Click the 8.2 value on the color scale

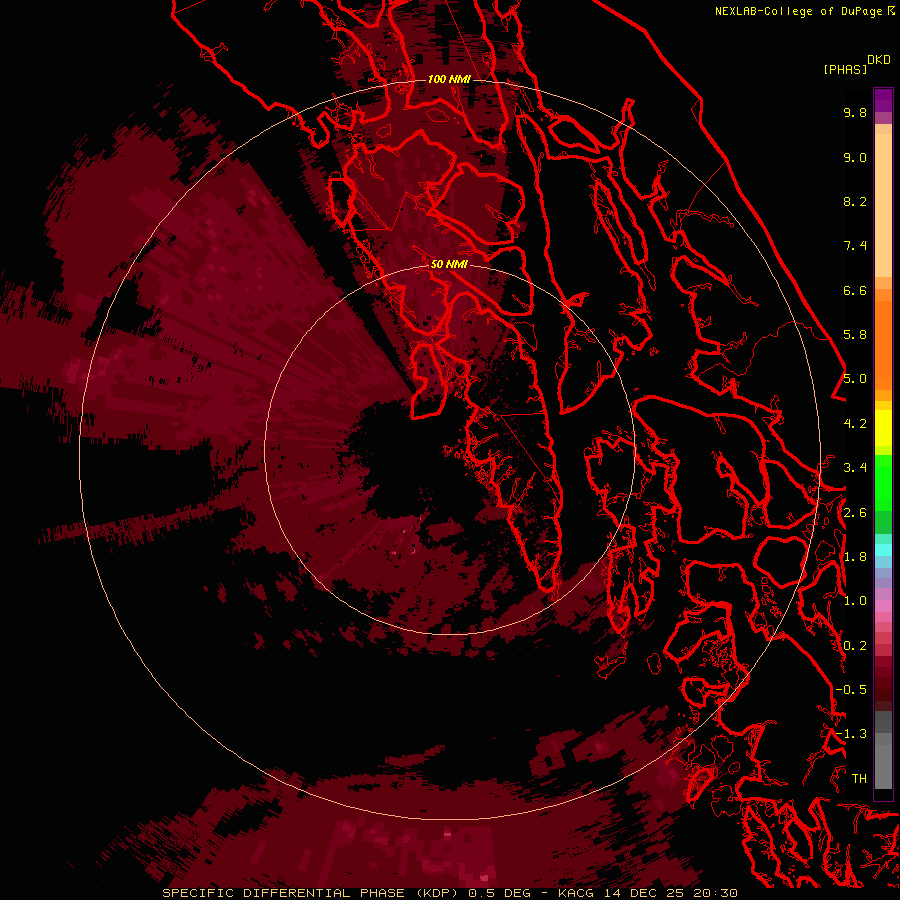coord(855,201)
